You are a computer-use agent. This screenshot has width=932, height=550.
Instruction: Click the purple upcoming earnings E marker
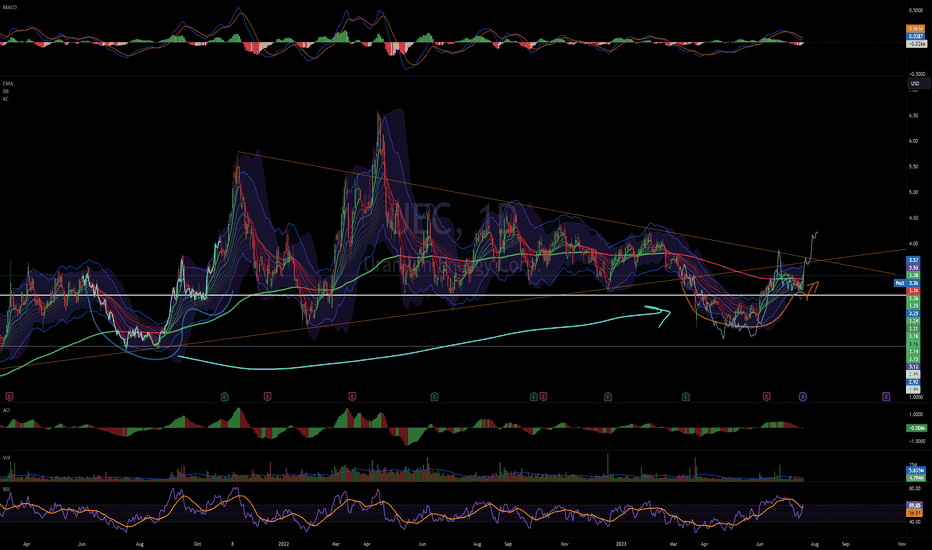(x=886, y=396)
